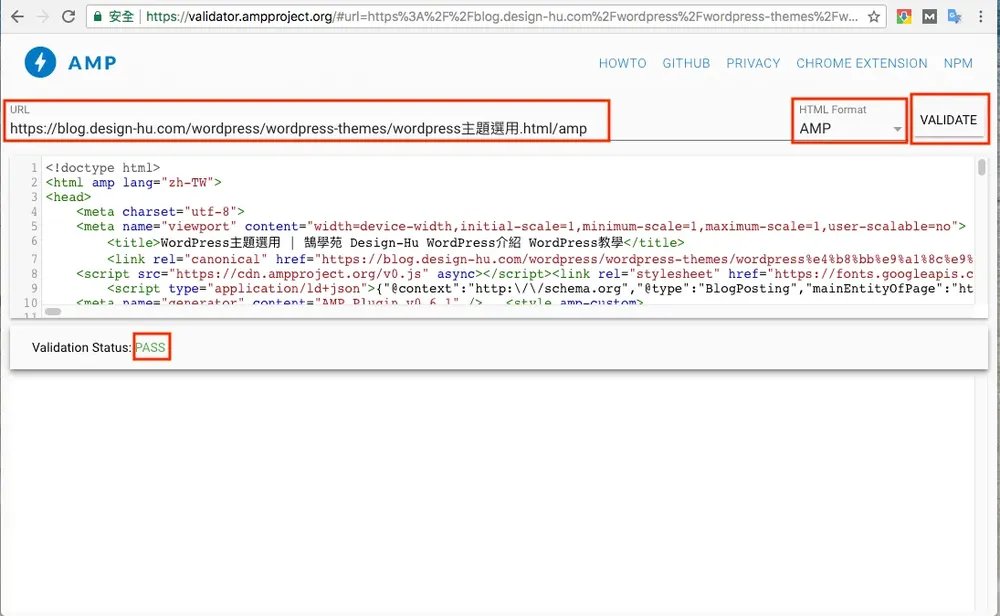Image resolution: width=1000 pixels, height=616 pixels.
Task: Open the GITHUB link
Action: 686,63
